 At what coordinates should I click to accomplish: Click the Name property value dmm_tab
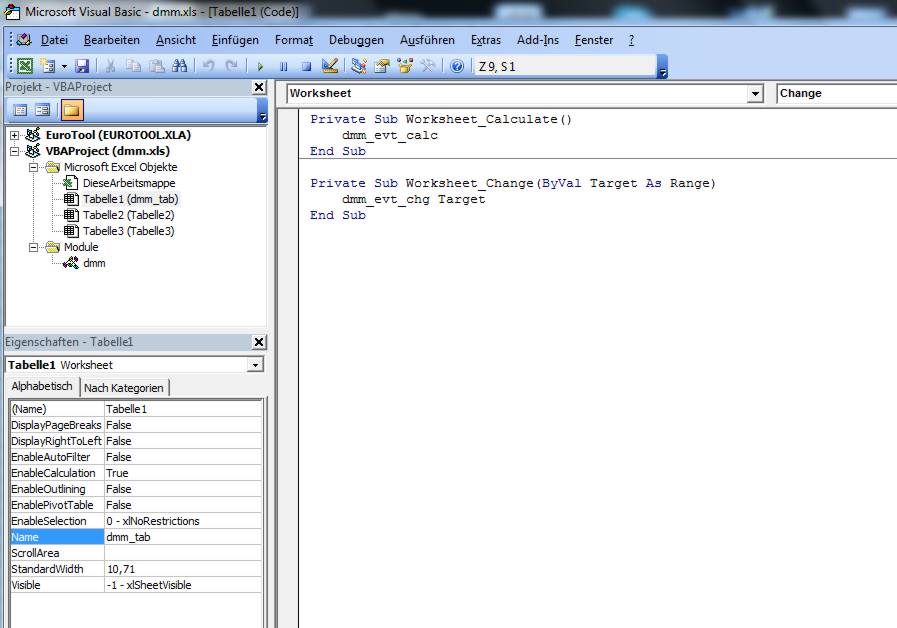pyautogui.click(x=183, y=537)
